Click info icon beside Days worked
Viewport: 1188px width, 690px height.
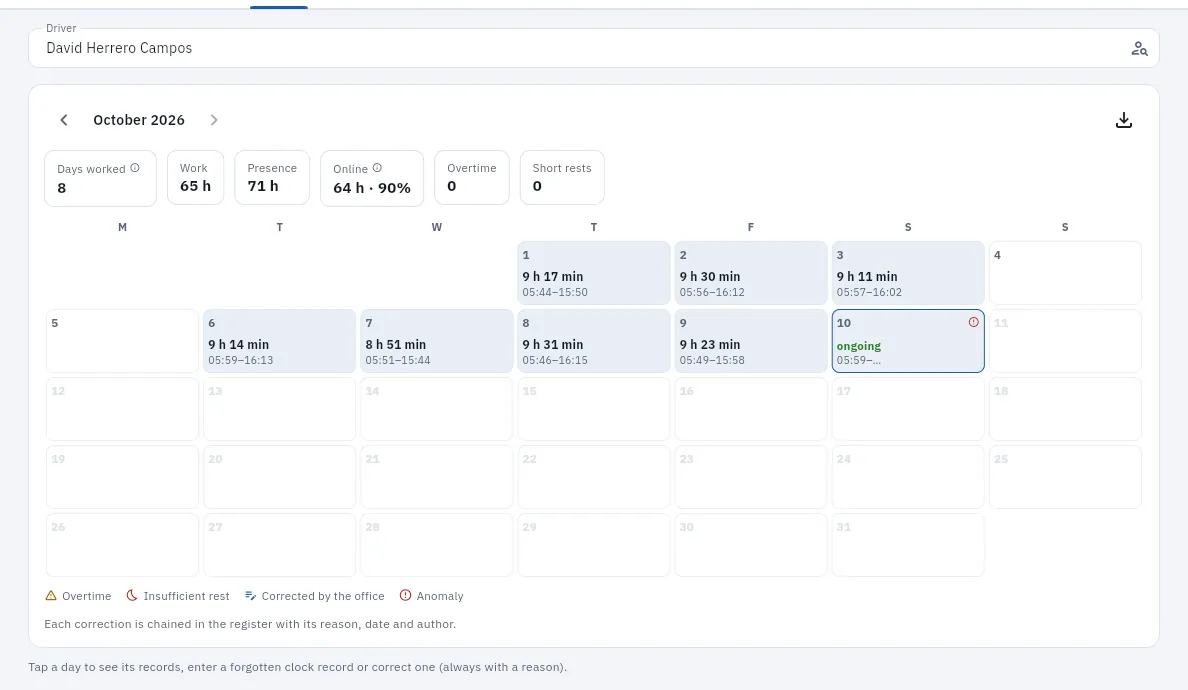(135, 168)
